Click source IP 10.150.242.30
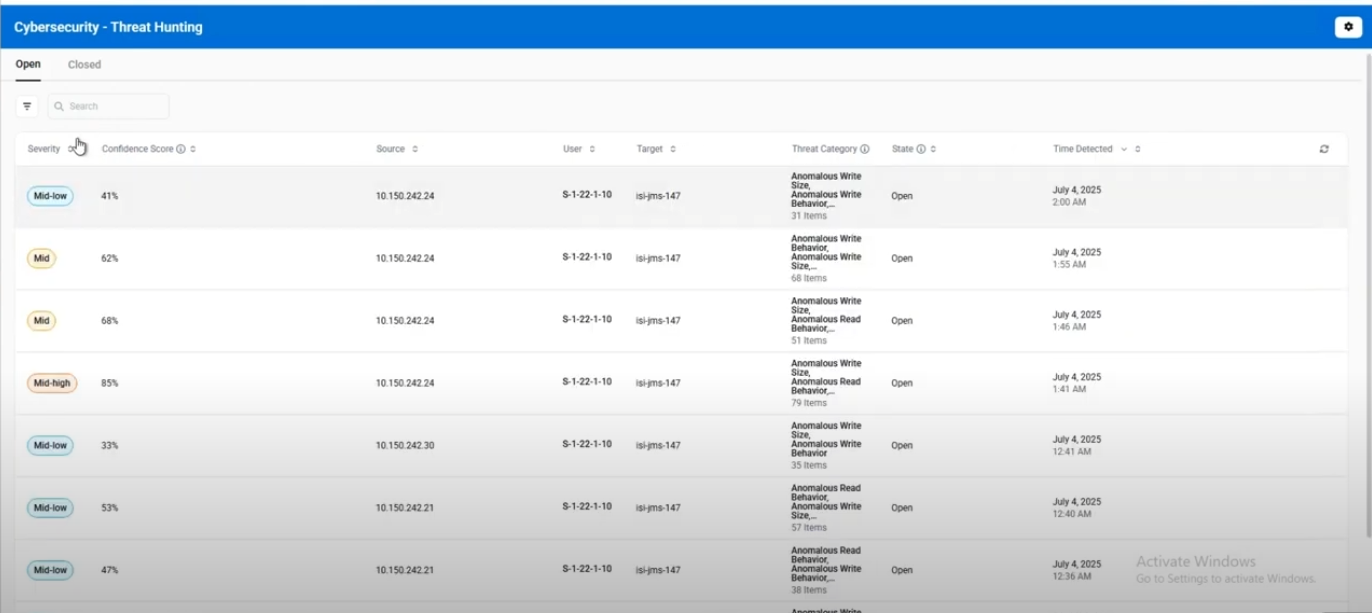 pos(405,445)
